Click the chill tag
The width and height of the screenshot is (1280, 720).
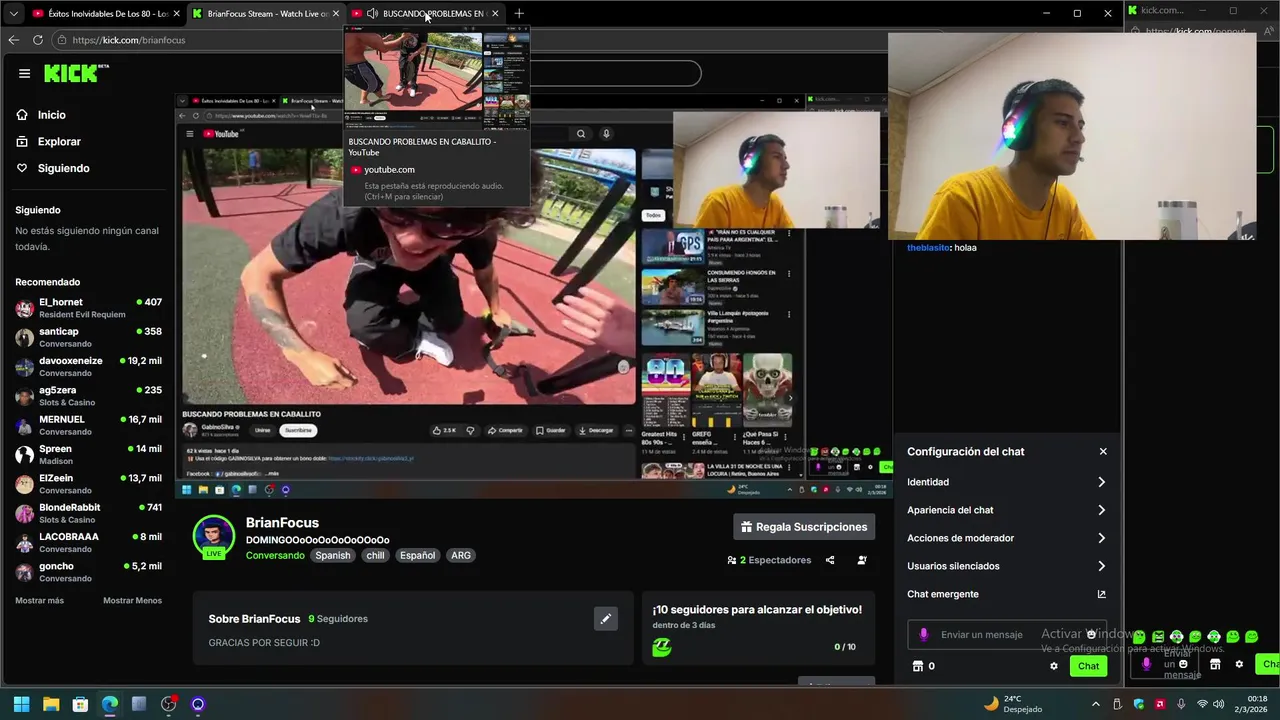375,555
